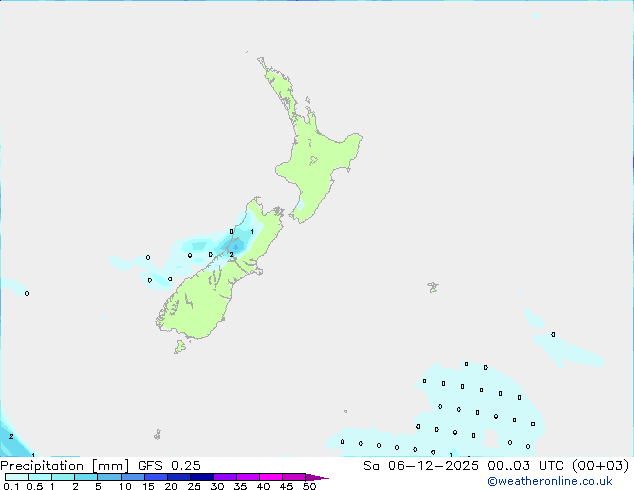
Task: Click the '(00+03)' forecast offset text
Action: click(x=600, y=466)
